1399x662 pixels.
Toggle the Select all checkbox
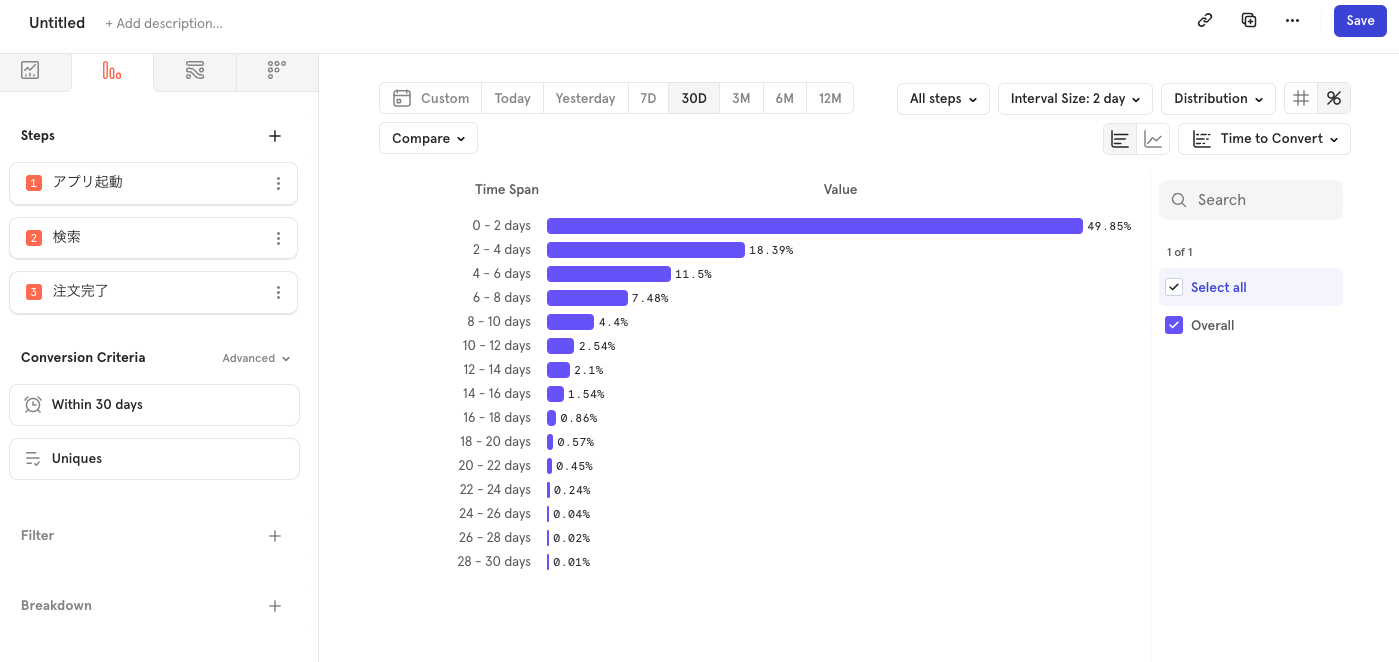point(1174,288)
